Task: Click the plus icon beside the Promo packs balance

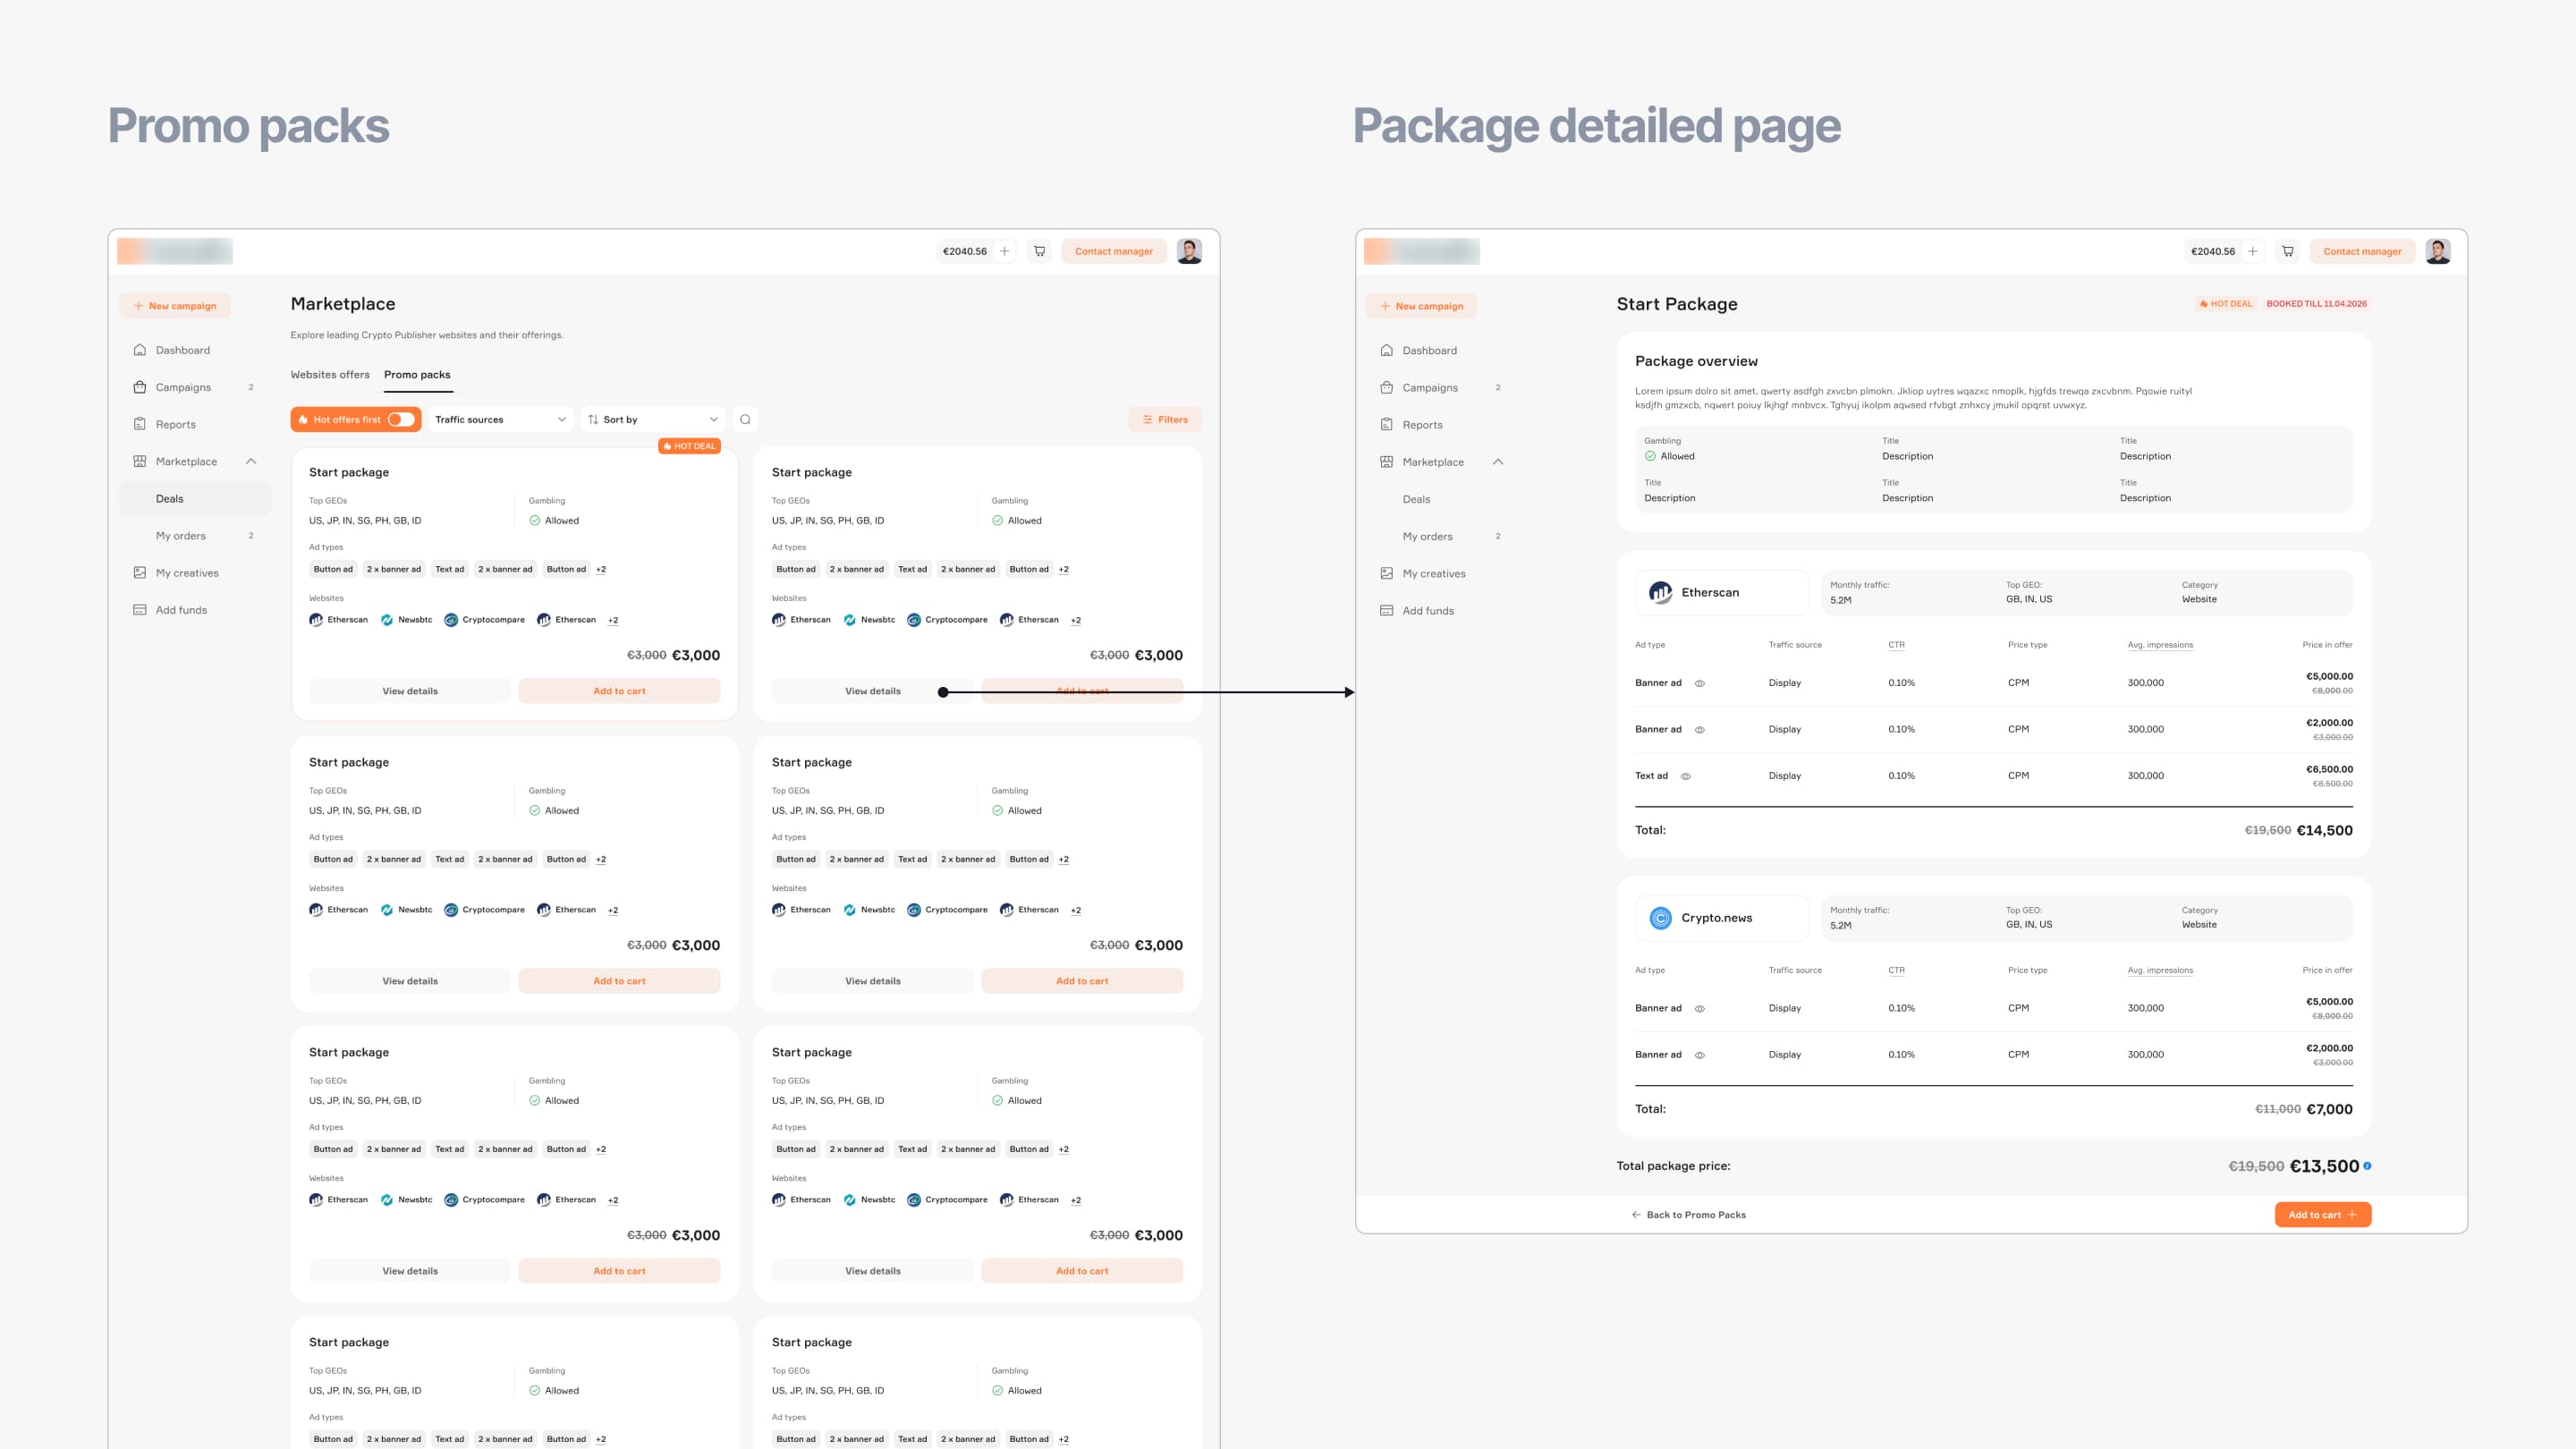Action: 1004,251
